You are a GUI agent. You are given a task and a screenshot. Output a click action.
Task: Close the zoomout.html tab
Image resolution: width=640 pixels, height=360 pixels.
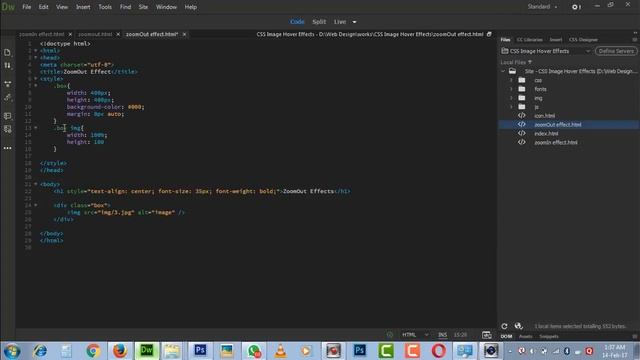coord(118,34)
